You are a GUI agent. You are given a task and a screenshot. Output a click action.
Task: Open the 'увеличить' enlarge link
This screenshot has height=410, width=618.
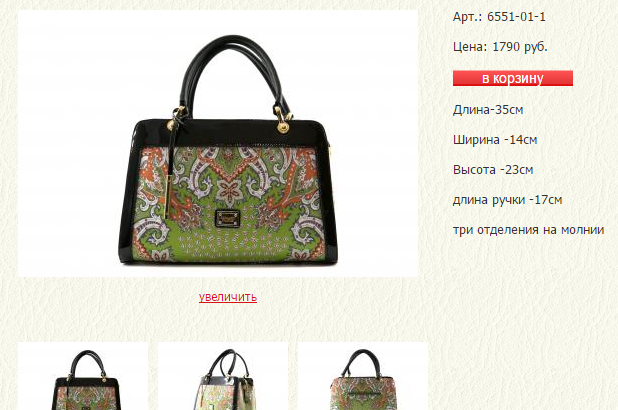(228, 296)
